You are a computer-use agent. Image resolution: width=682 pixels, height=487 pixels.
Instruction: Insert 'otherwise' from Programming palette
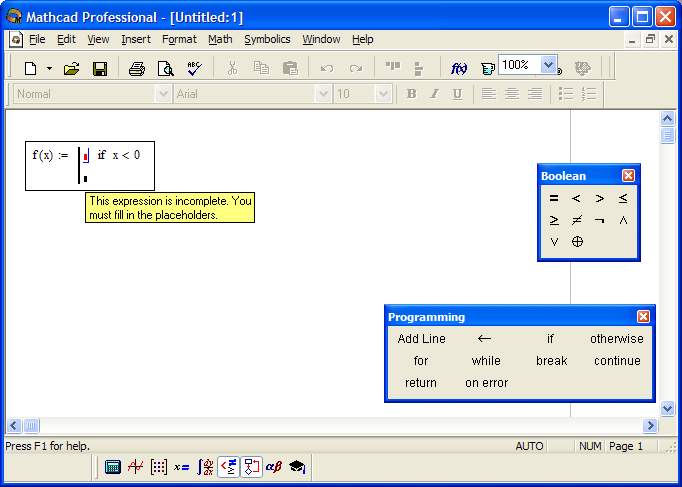[617, 339]
